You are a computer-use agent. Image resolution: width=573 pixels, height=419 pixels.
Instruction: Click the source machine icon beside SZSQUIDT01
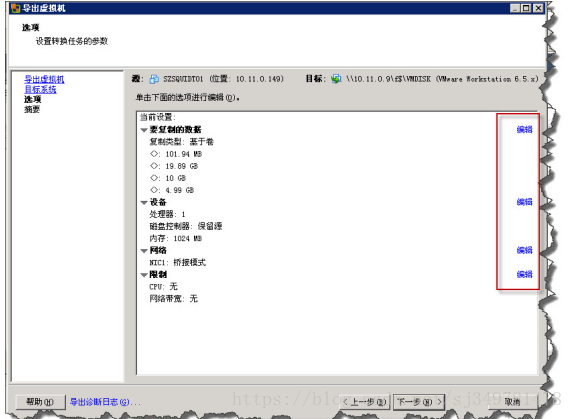155,79
